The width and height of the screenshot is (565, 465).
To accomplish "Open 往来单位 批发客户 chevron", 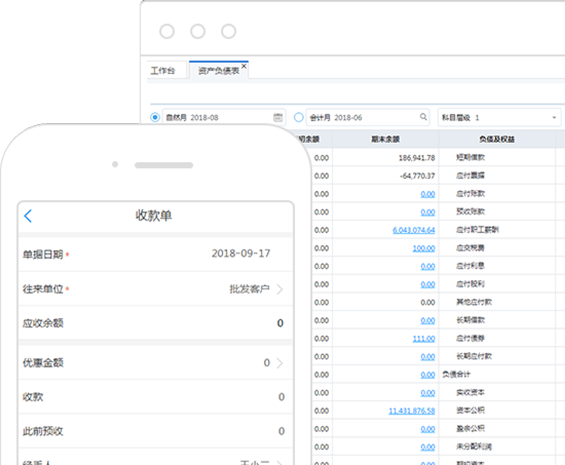I will click(x=280, y=289).
